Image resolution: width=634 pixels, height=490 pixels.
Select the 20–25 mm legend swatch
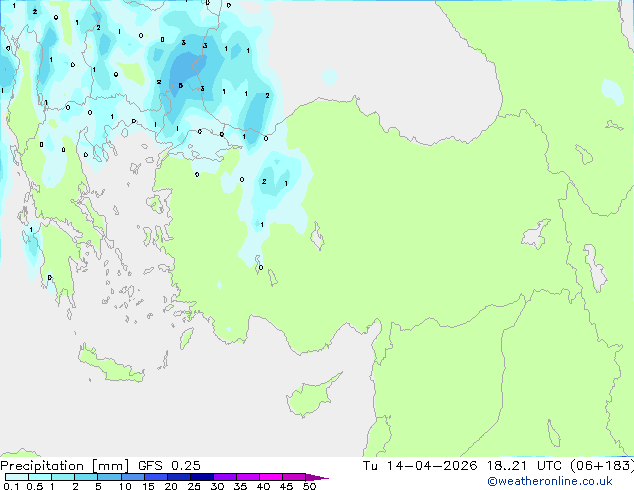pos(178,477)
